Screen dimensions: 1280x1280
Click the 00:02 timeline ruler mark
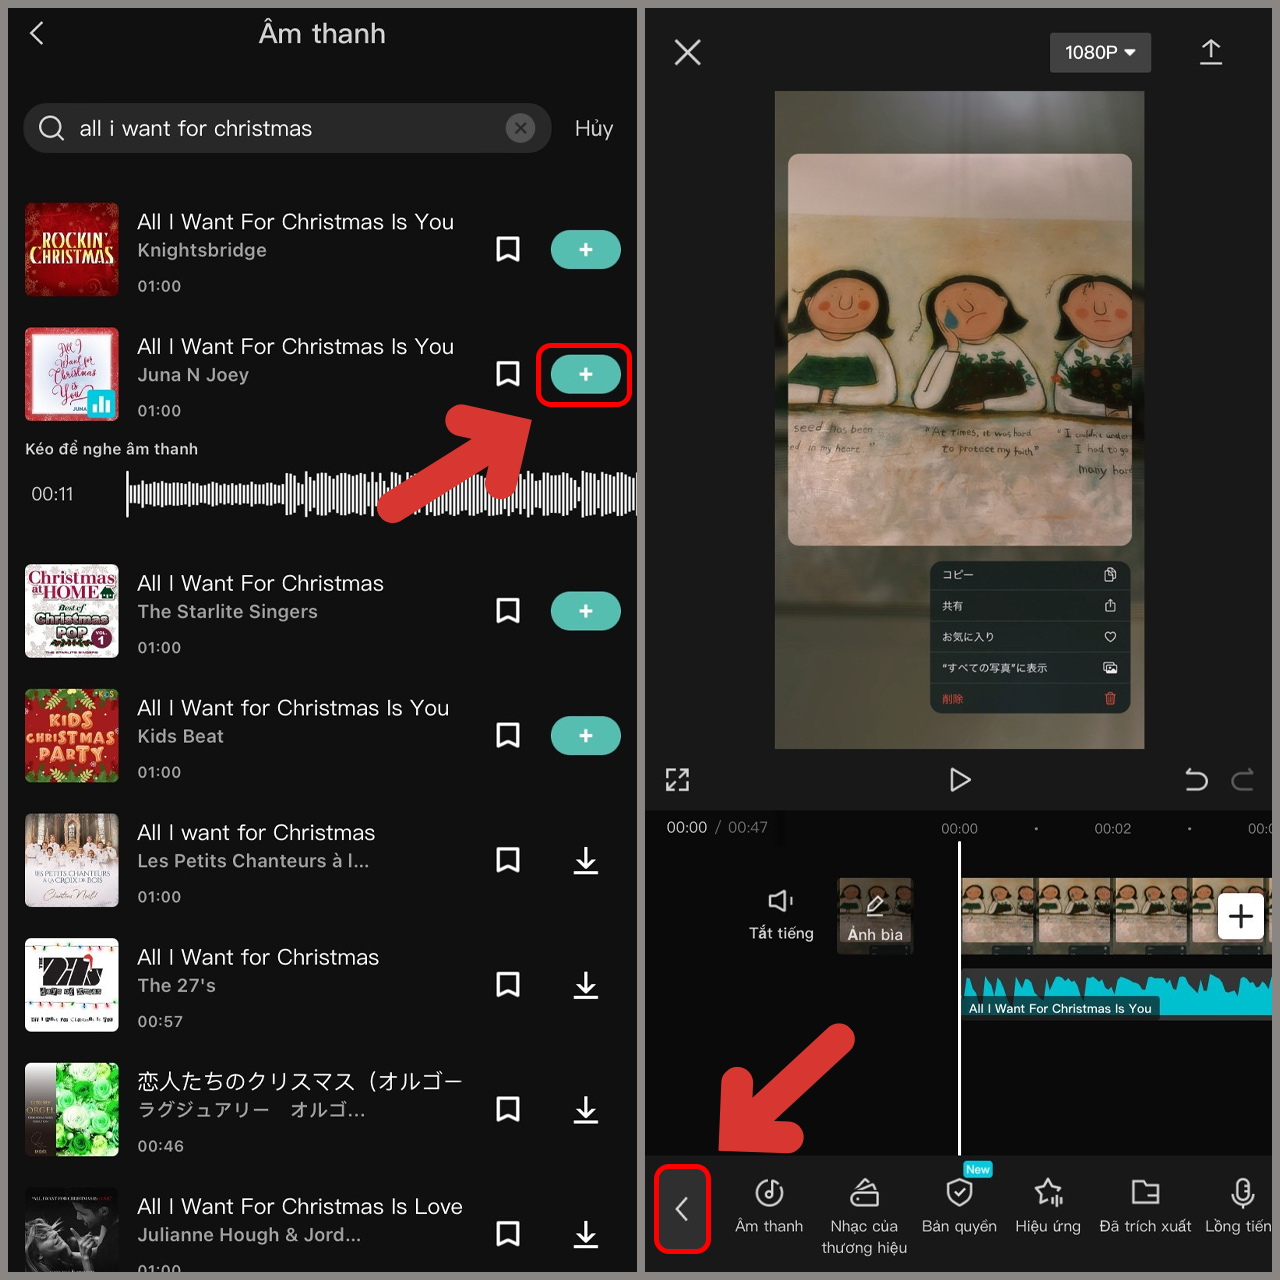1112,829
